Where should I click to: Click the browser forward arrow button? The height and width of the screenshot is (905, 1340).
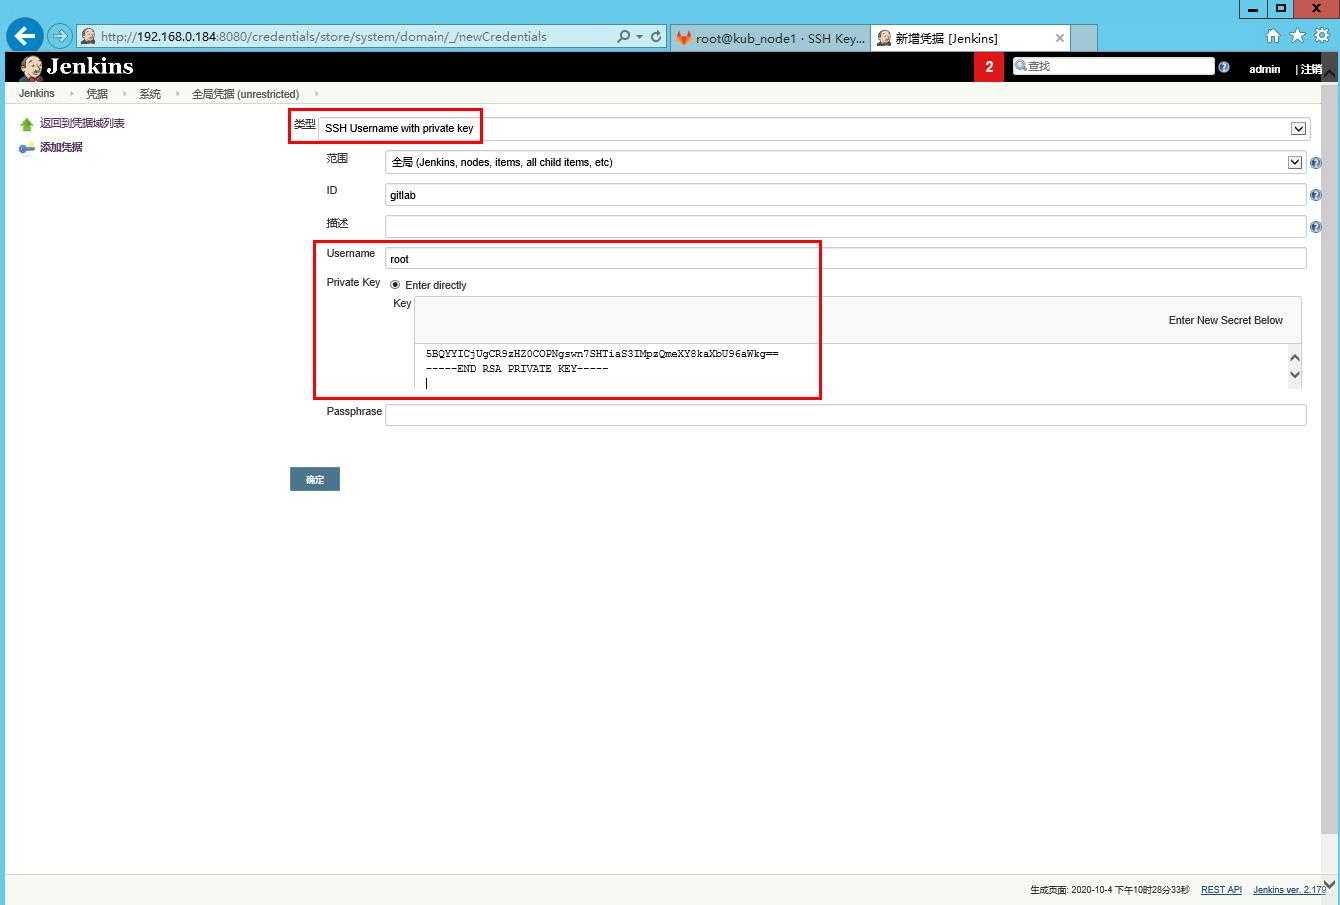[x=60, y=36]
